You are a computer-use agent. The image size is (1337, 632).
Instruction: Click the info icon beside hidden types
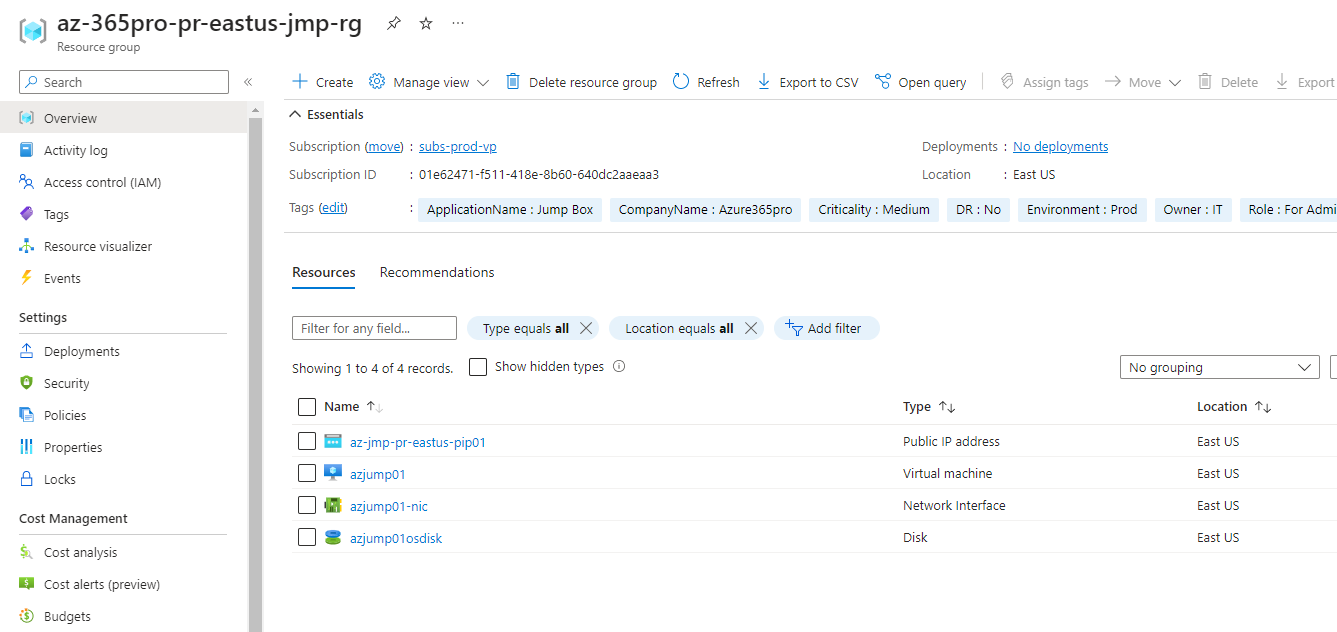tap(619, 366)
